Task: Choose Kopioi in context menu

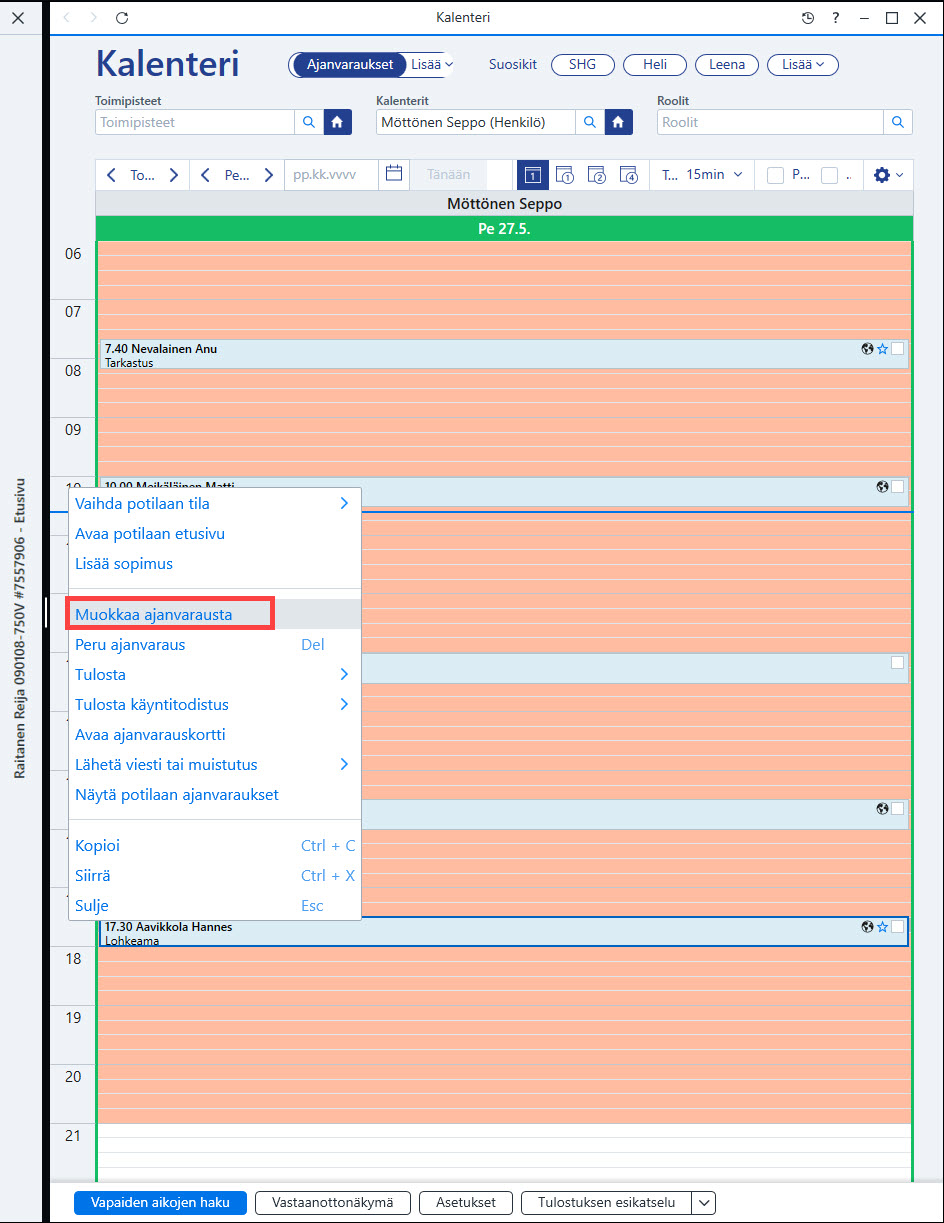Action: [214, 846]
